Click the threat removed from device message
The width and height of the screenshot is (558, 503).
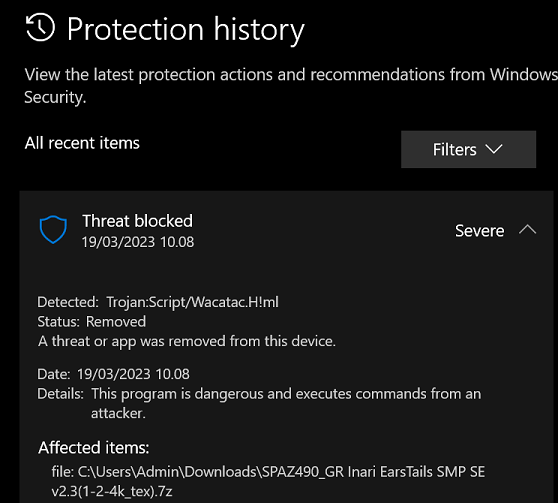pos(187,341)
